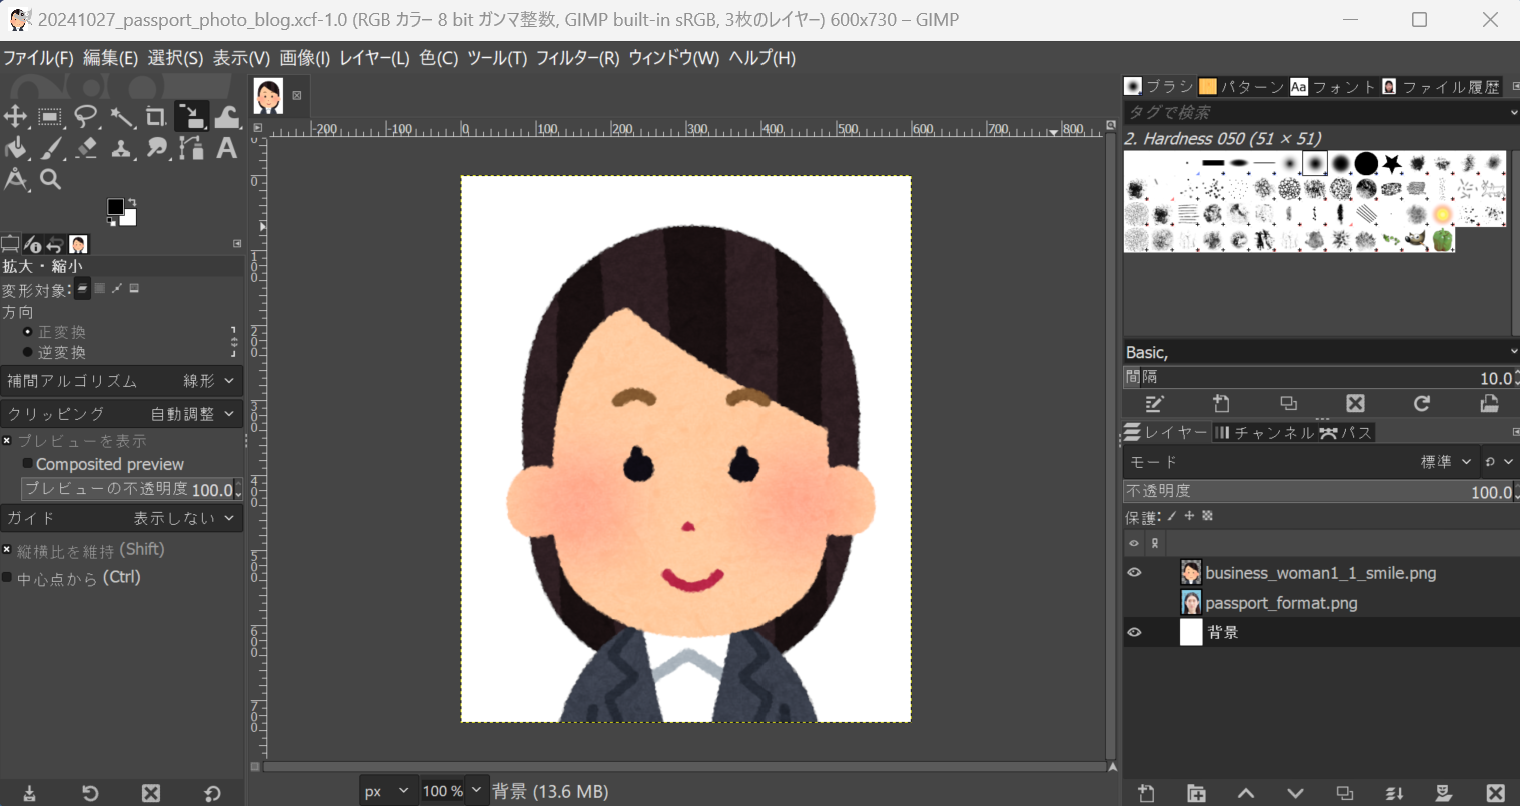Select the Move tool in toolbox
Screen dimensions: 1520x806
(x=15, y=116)
